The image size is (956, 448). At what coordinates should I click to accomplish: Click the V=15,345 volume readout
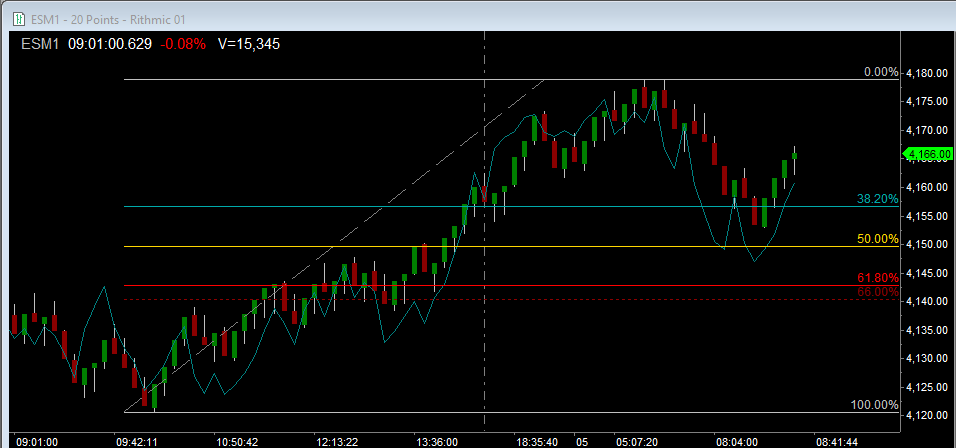[249, 44]
